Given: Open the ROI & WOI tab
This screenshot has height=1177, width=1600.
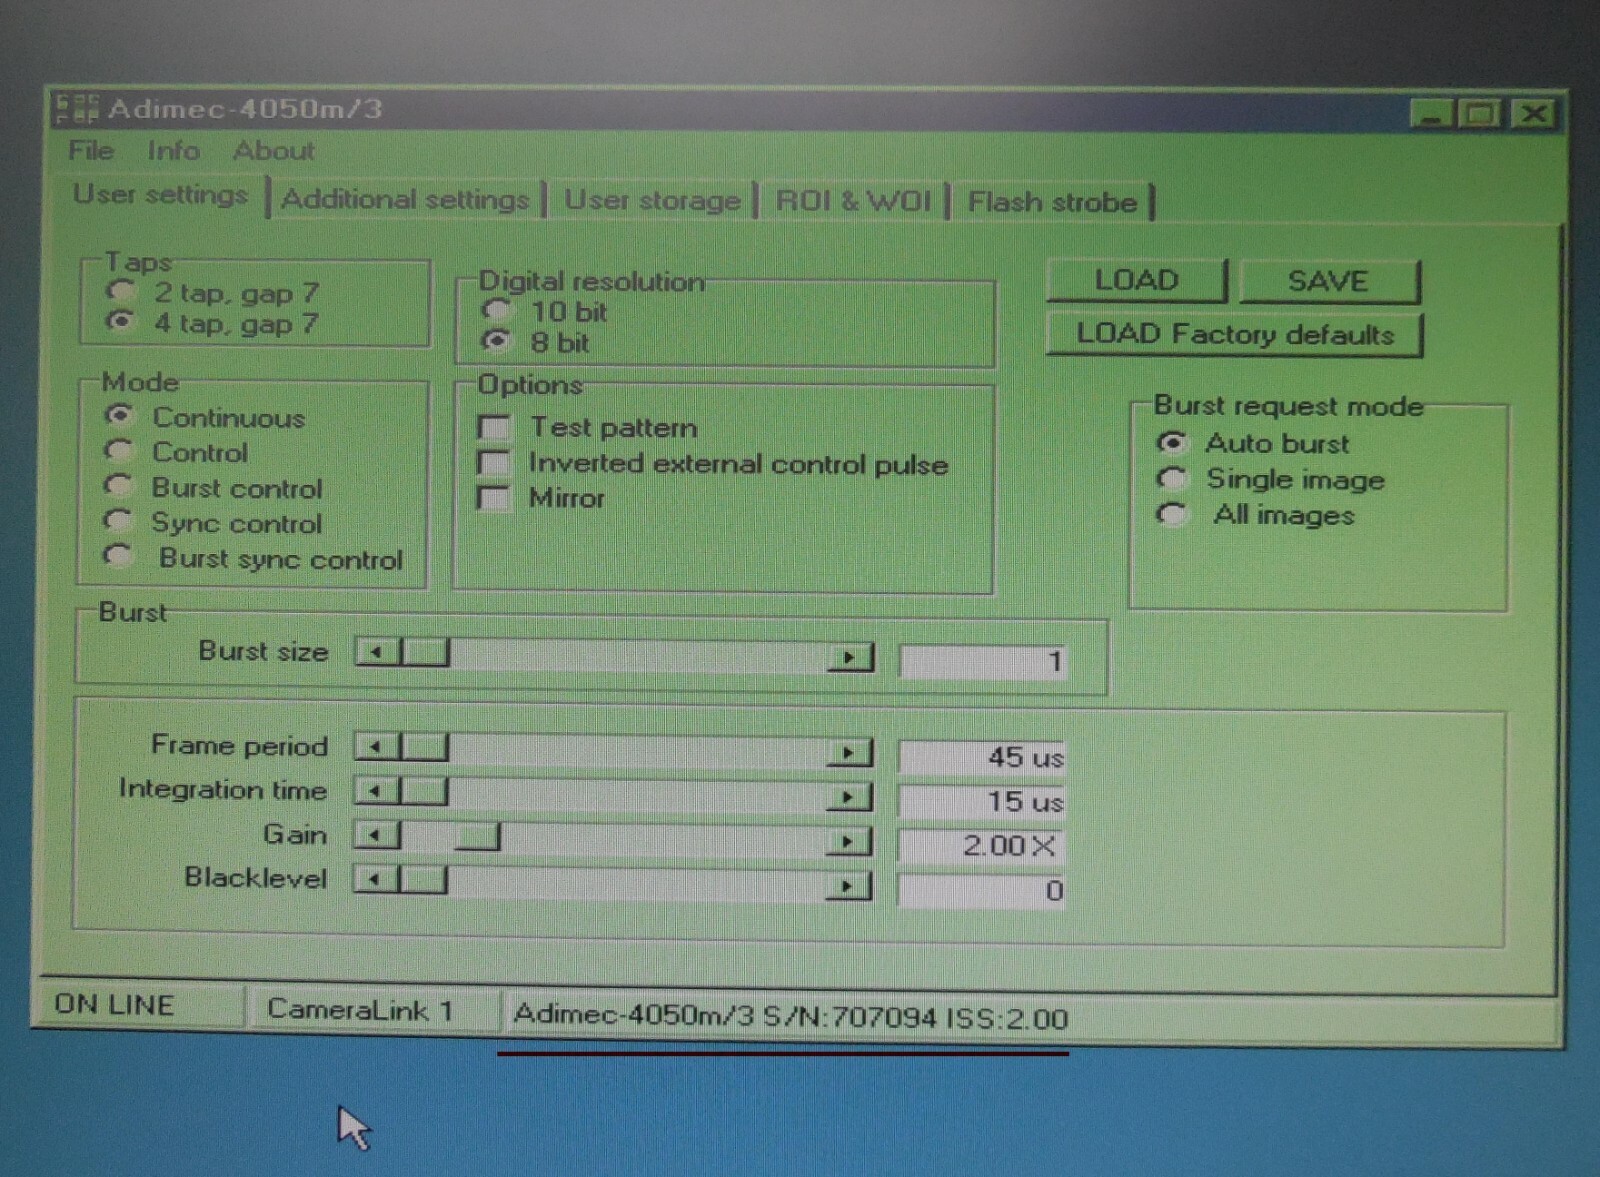Looking at the screenshot, I should click(x=853, y=201).
